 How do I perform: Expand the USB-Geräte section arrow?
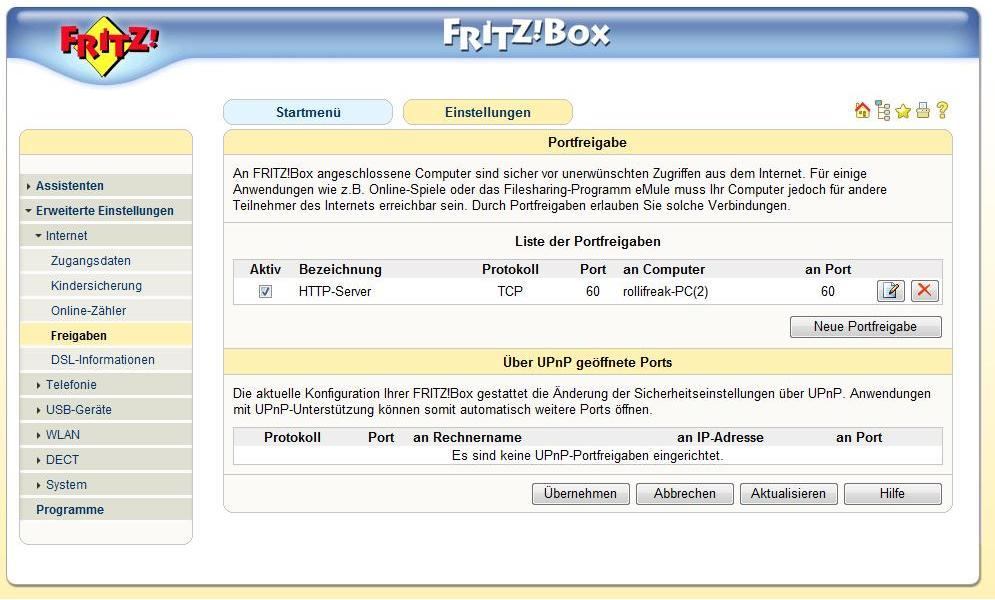(39, 410)
